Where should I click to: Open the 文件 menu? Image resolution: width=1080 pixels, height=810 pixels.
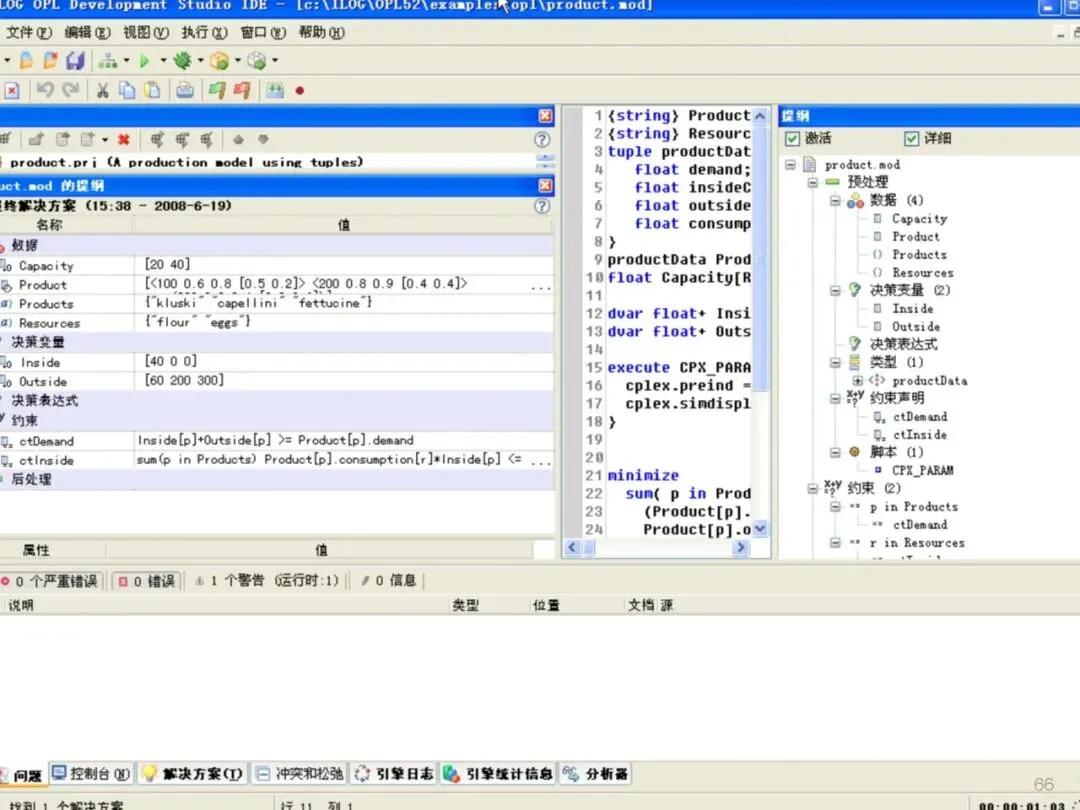[28, 32]
